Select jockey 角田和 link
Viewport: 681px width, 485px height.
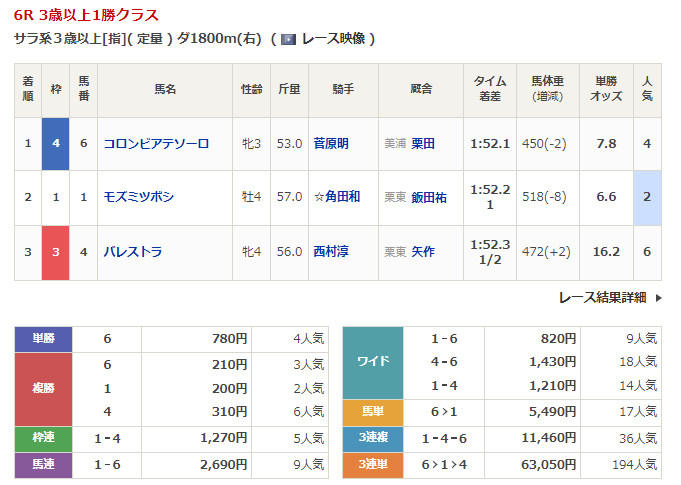point(336,197)
